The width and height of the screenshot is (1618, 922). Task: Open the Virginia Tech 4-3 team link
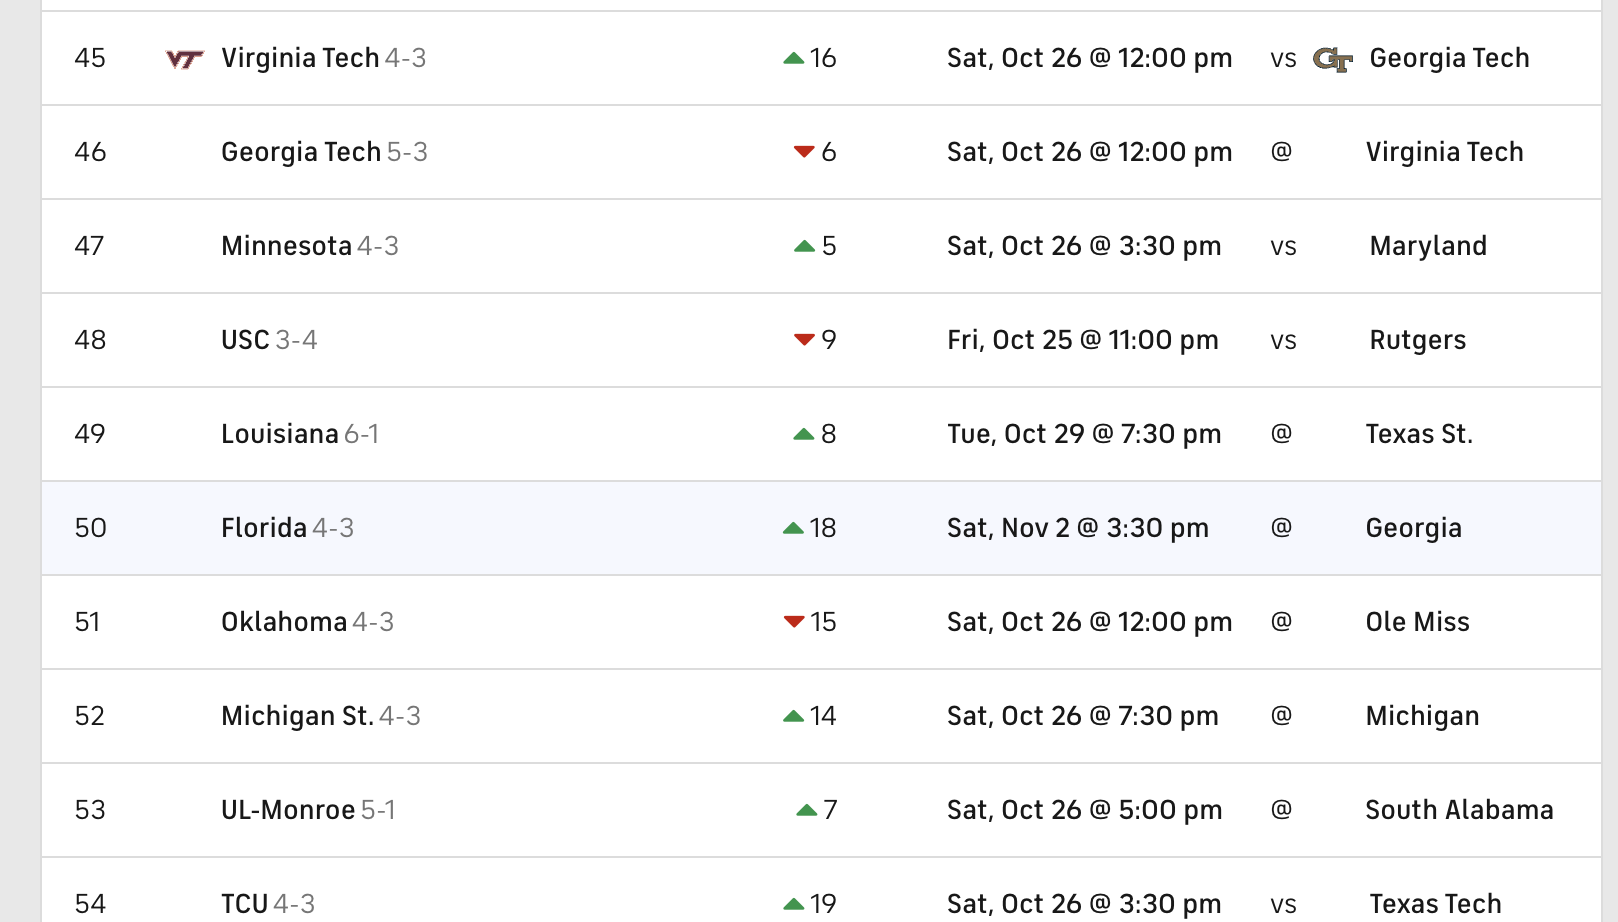[x=300, y=58]
